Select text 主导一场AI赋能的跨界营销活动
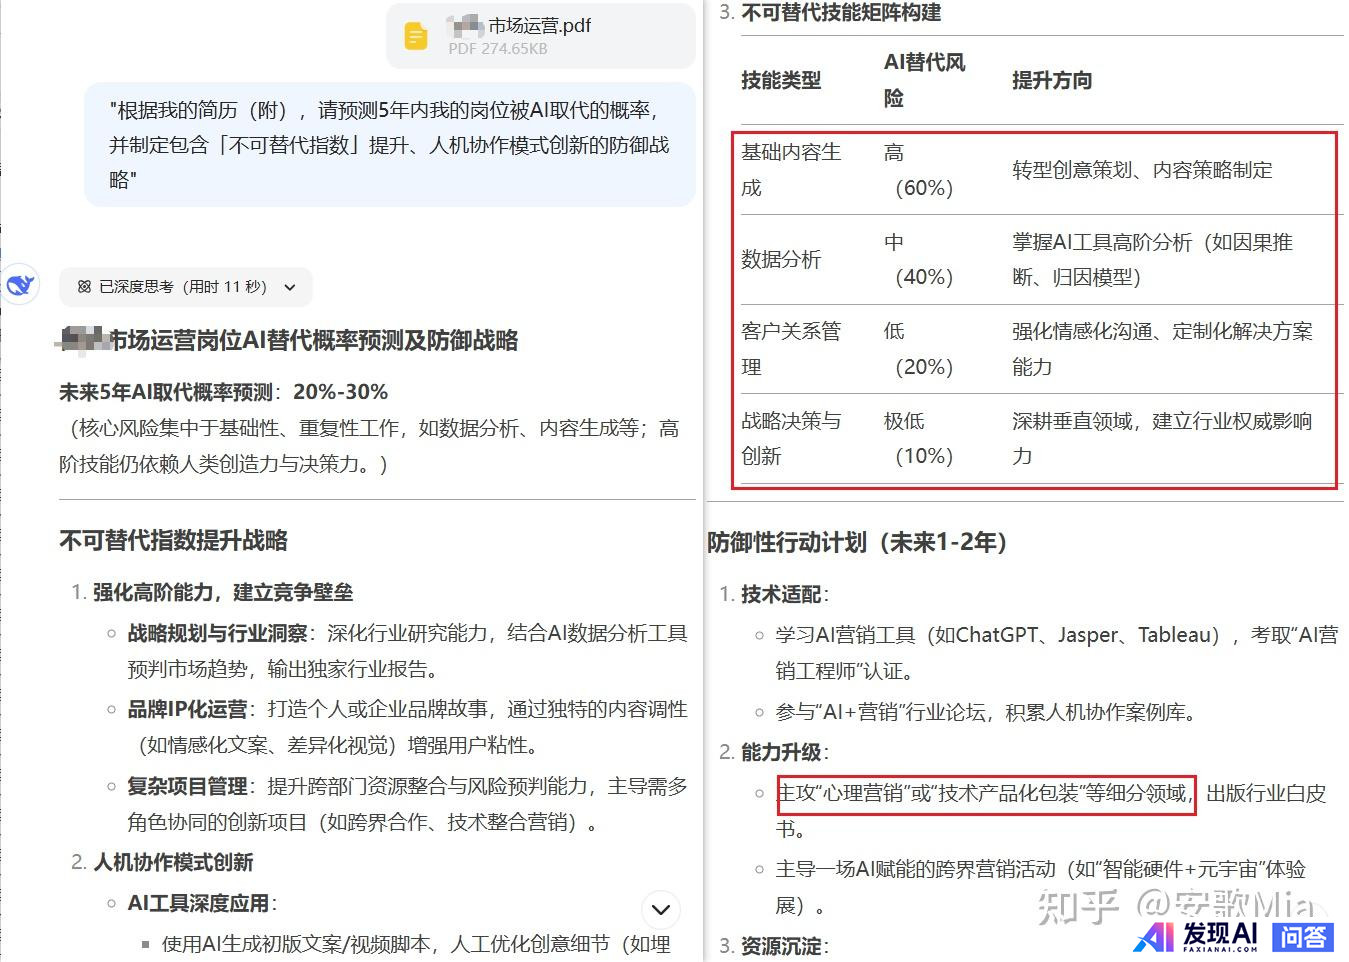 tap(916, 869)
